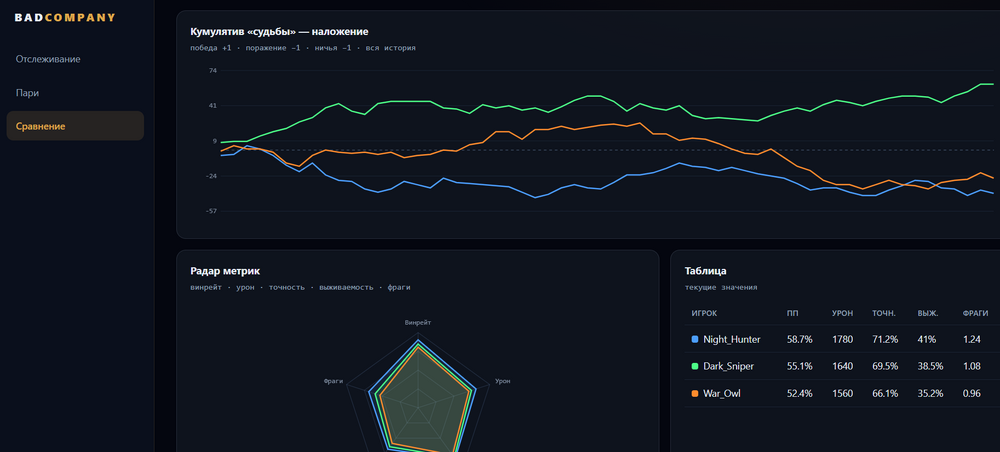The height and width of the screenshot is (452, 1000).
Task: Click the 41% survivability value
Action: [x=927, y=340]
